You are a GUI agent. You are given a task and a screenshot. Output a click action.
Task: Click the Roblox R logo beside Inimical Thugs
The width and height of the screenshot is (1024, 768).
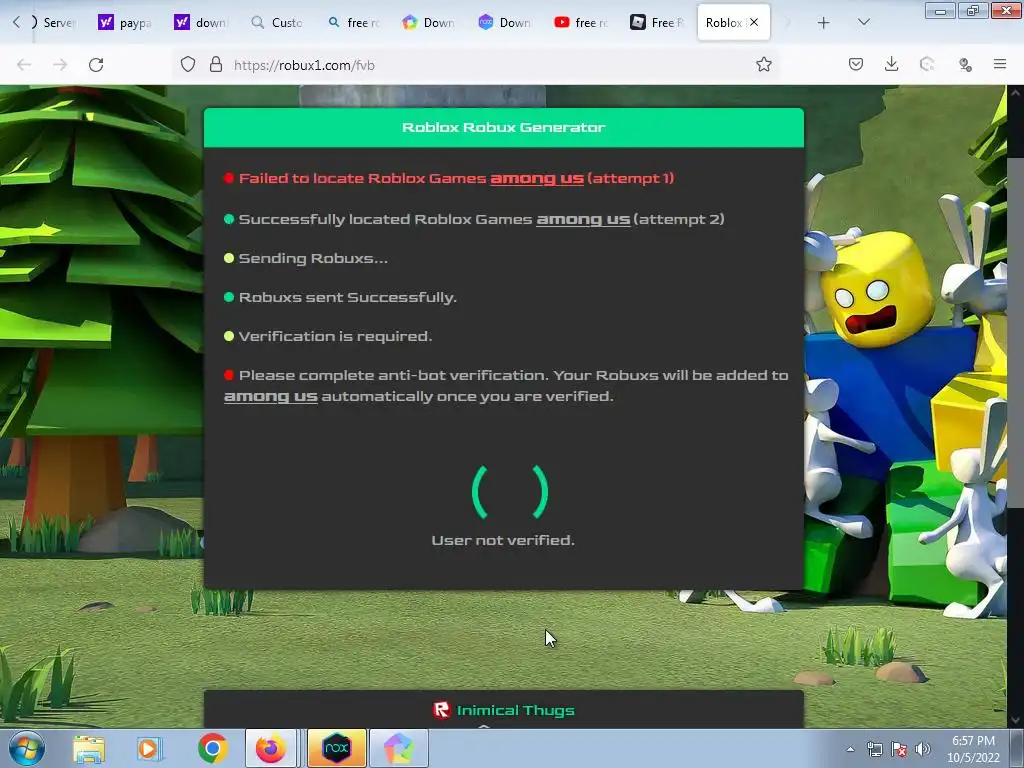click(441, 710)
